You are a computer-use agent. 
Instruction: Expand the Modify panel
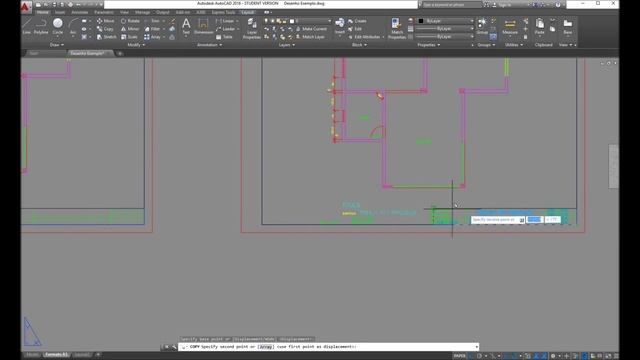[x=136, y=45]
